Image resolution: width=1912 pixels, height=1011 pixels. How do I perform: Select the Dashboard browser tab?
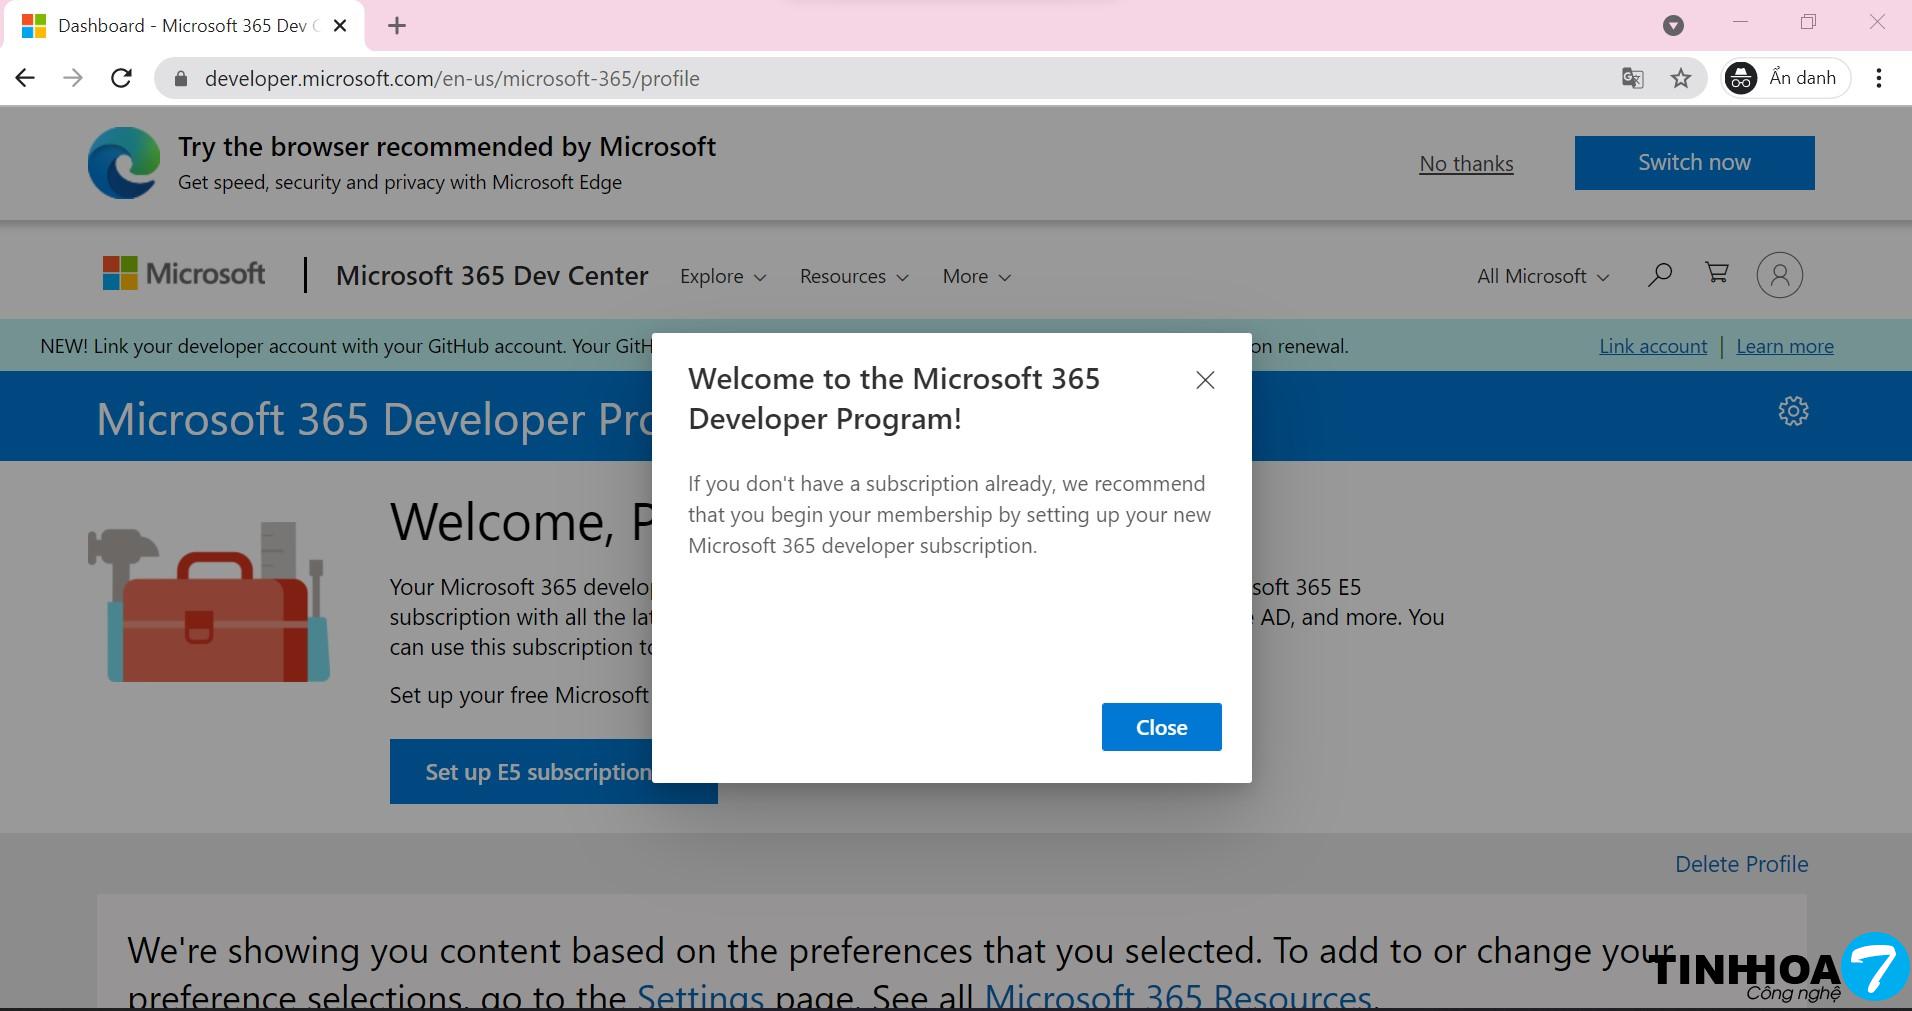(182, 26)
